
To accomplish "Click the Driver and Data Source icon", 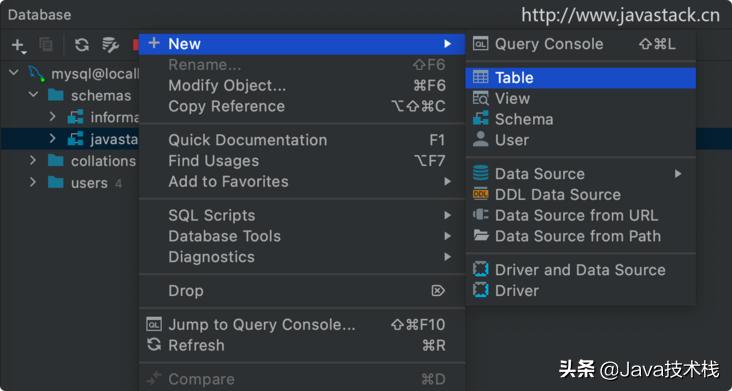I will click(480, 269).
